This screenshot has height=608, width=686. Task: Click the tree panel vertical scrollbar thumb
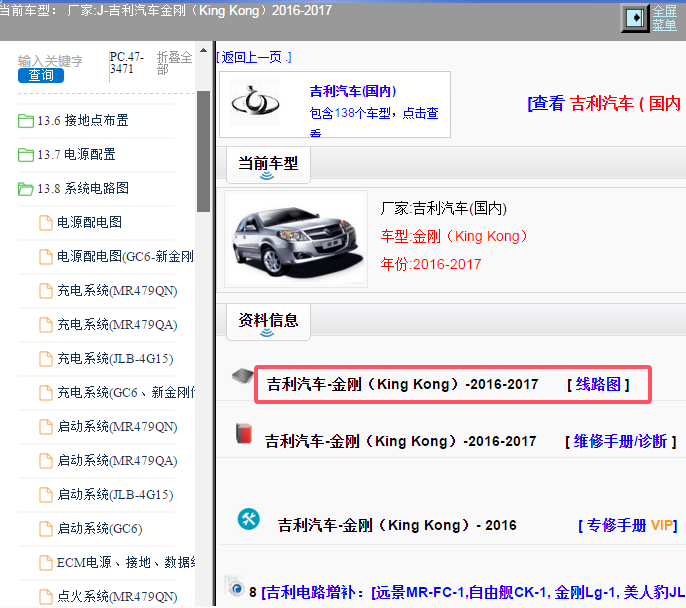203,151
